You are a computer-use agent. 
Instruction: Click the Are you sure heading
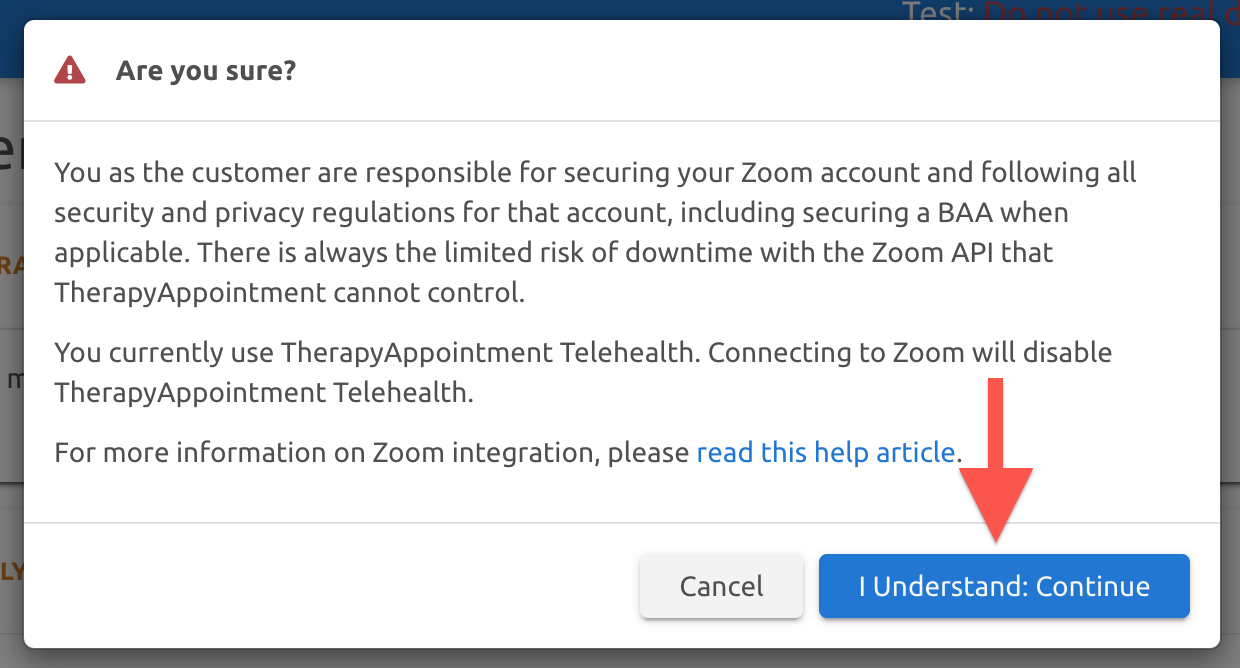(205, 70)
